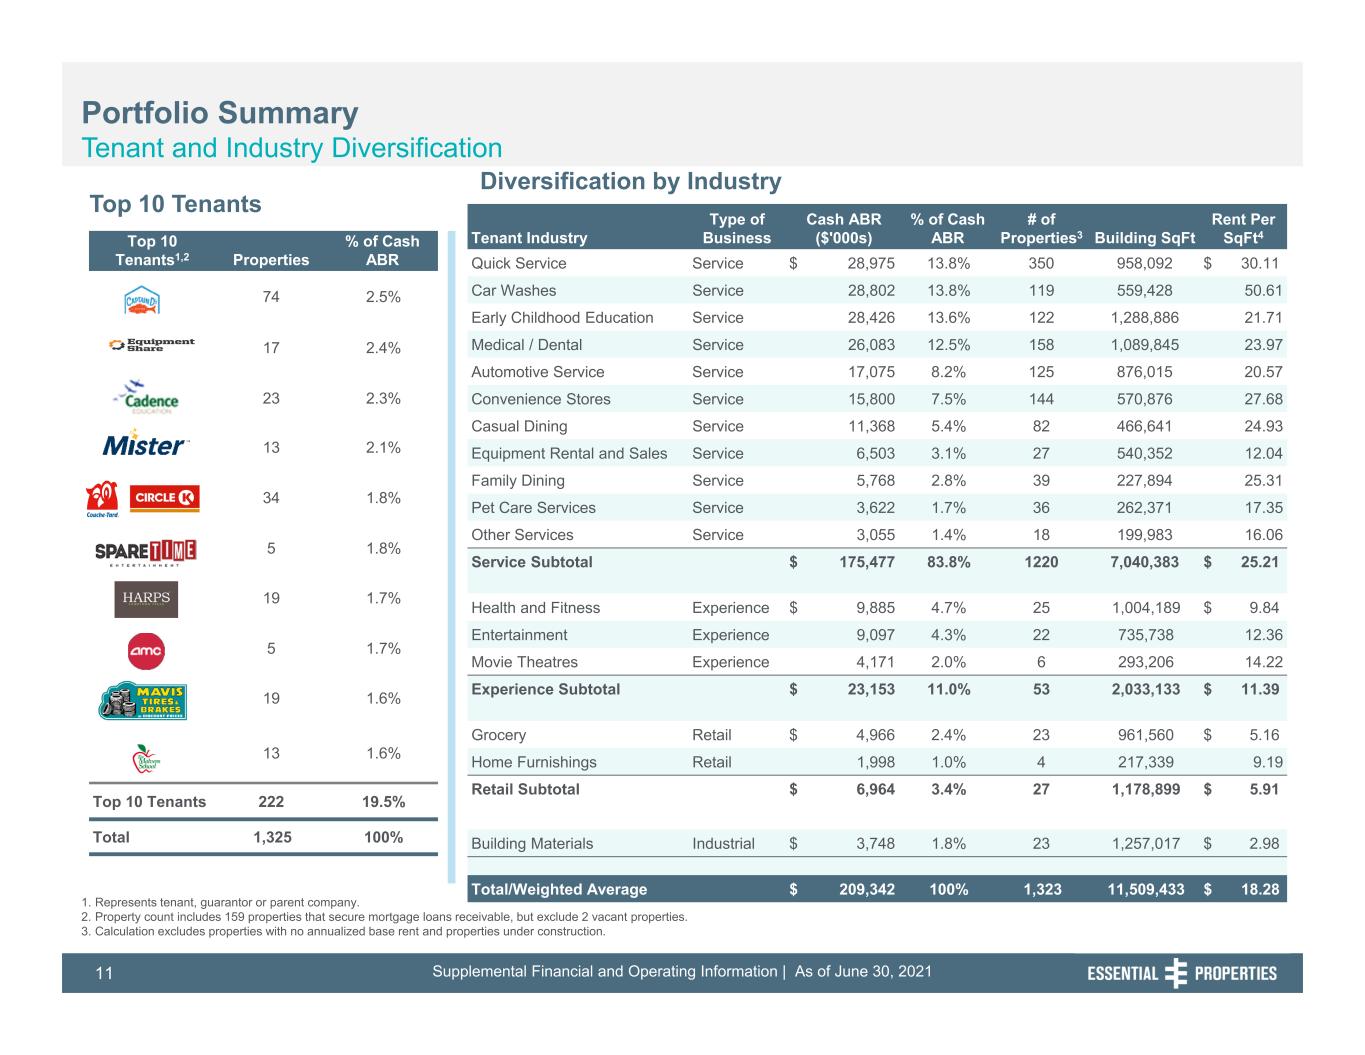The width and height of the screenshot is (1365, 1055).
Task: Select the Tenant Industry column header
Action: (x=529, y=238)
